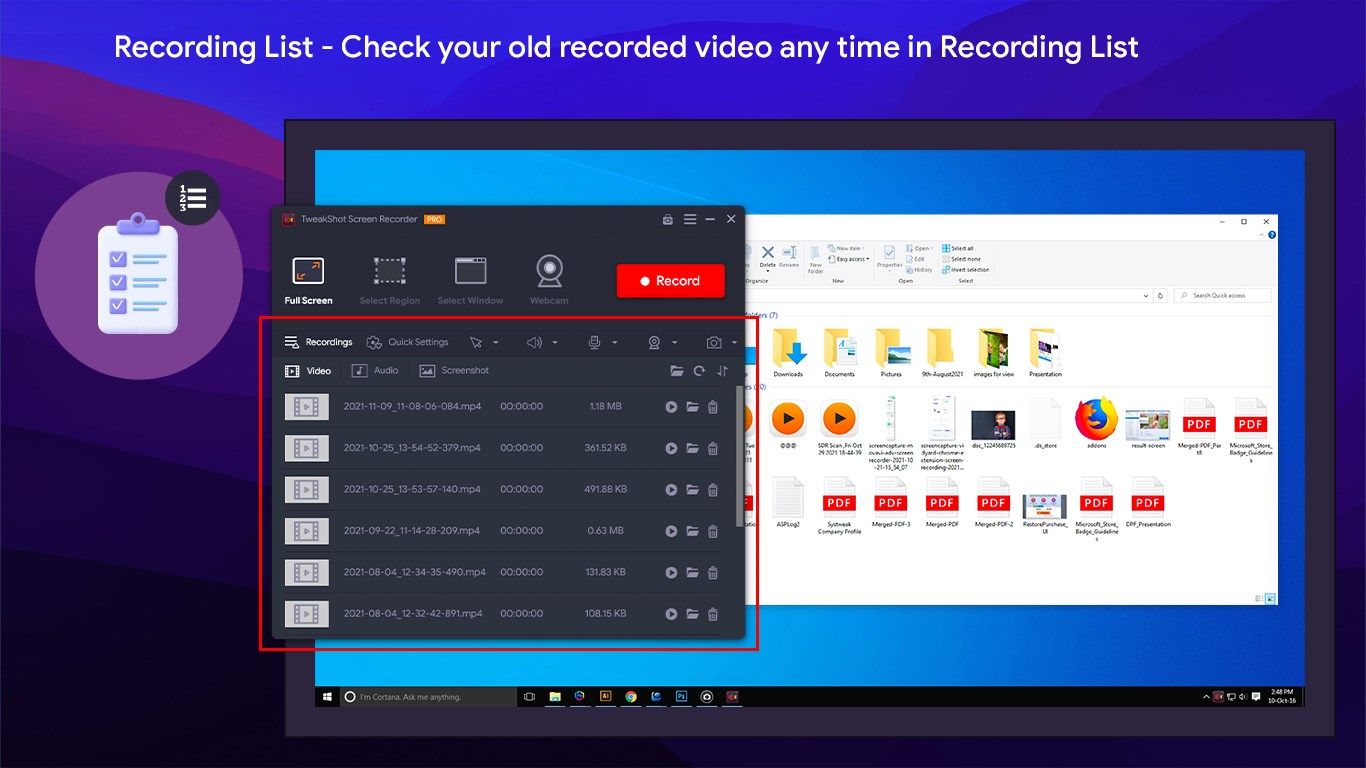The width and height of the screenshot is (1366, 768).
Task: Click thumbnail of 2021-11-09_11-08-06-084.mp4
Action: point(306,407)
